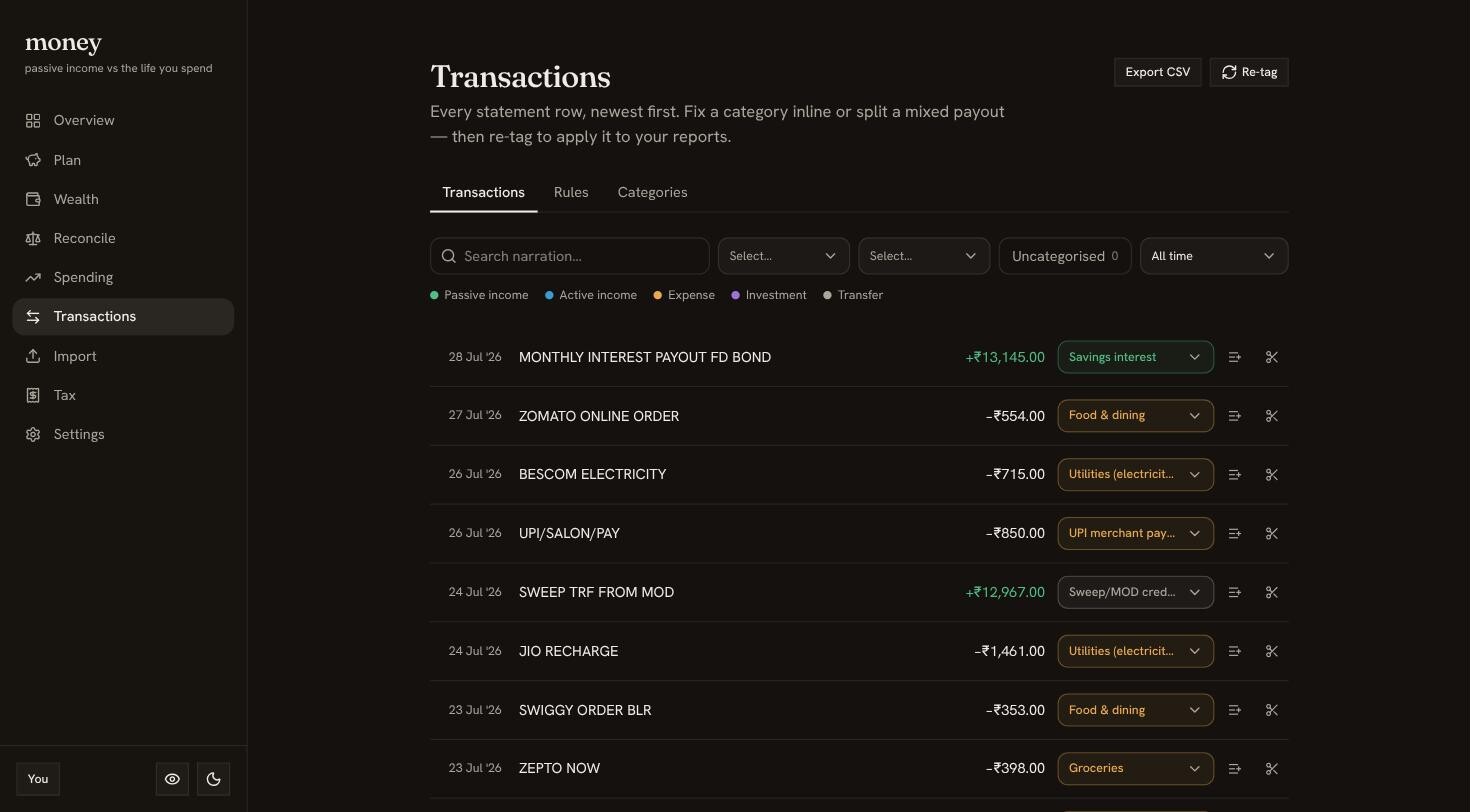Screen dimensions: 1470x812
Task: Click the Active income blue legend dot
Action: (549, 295)
